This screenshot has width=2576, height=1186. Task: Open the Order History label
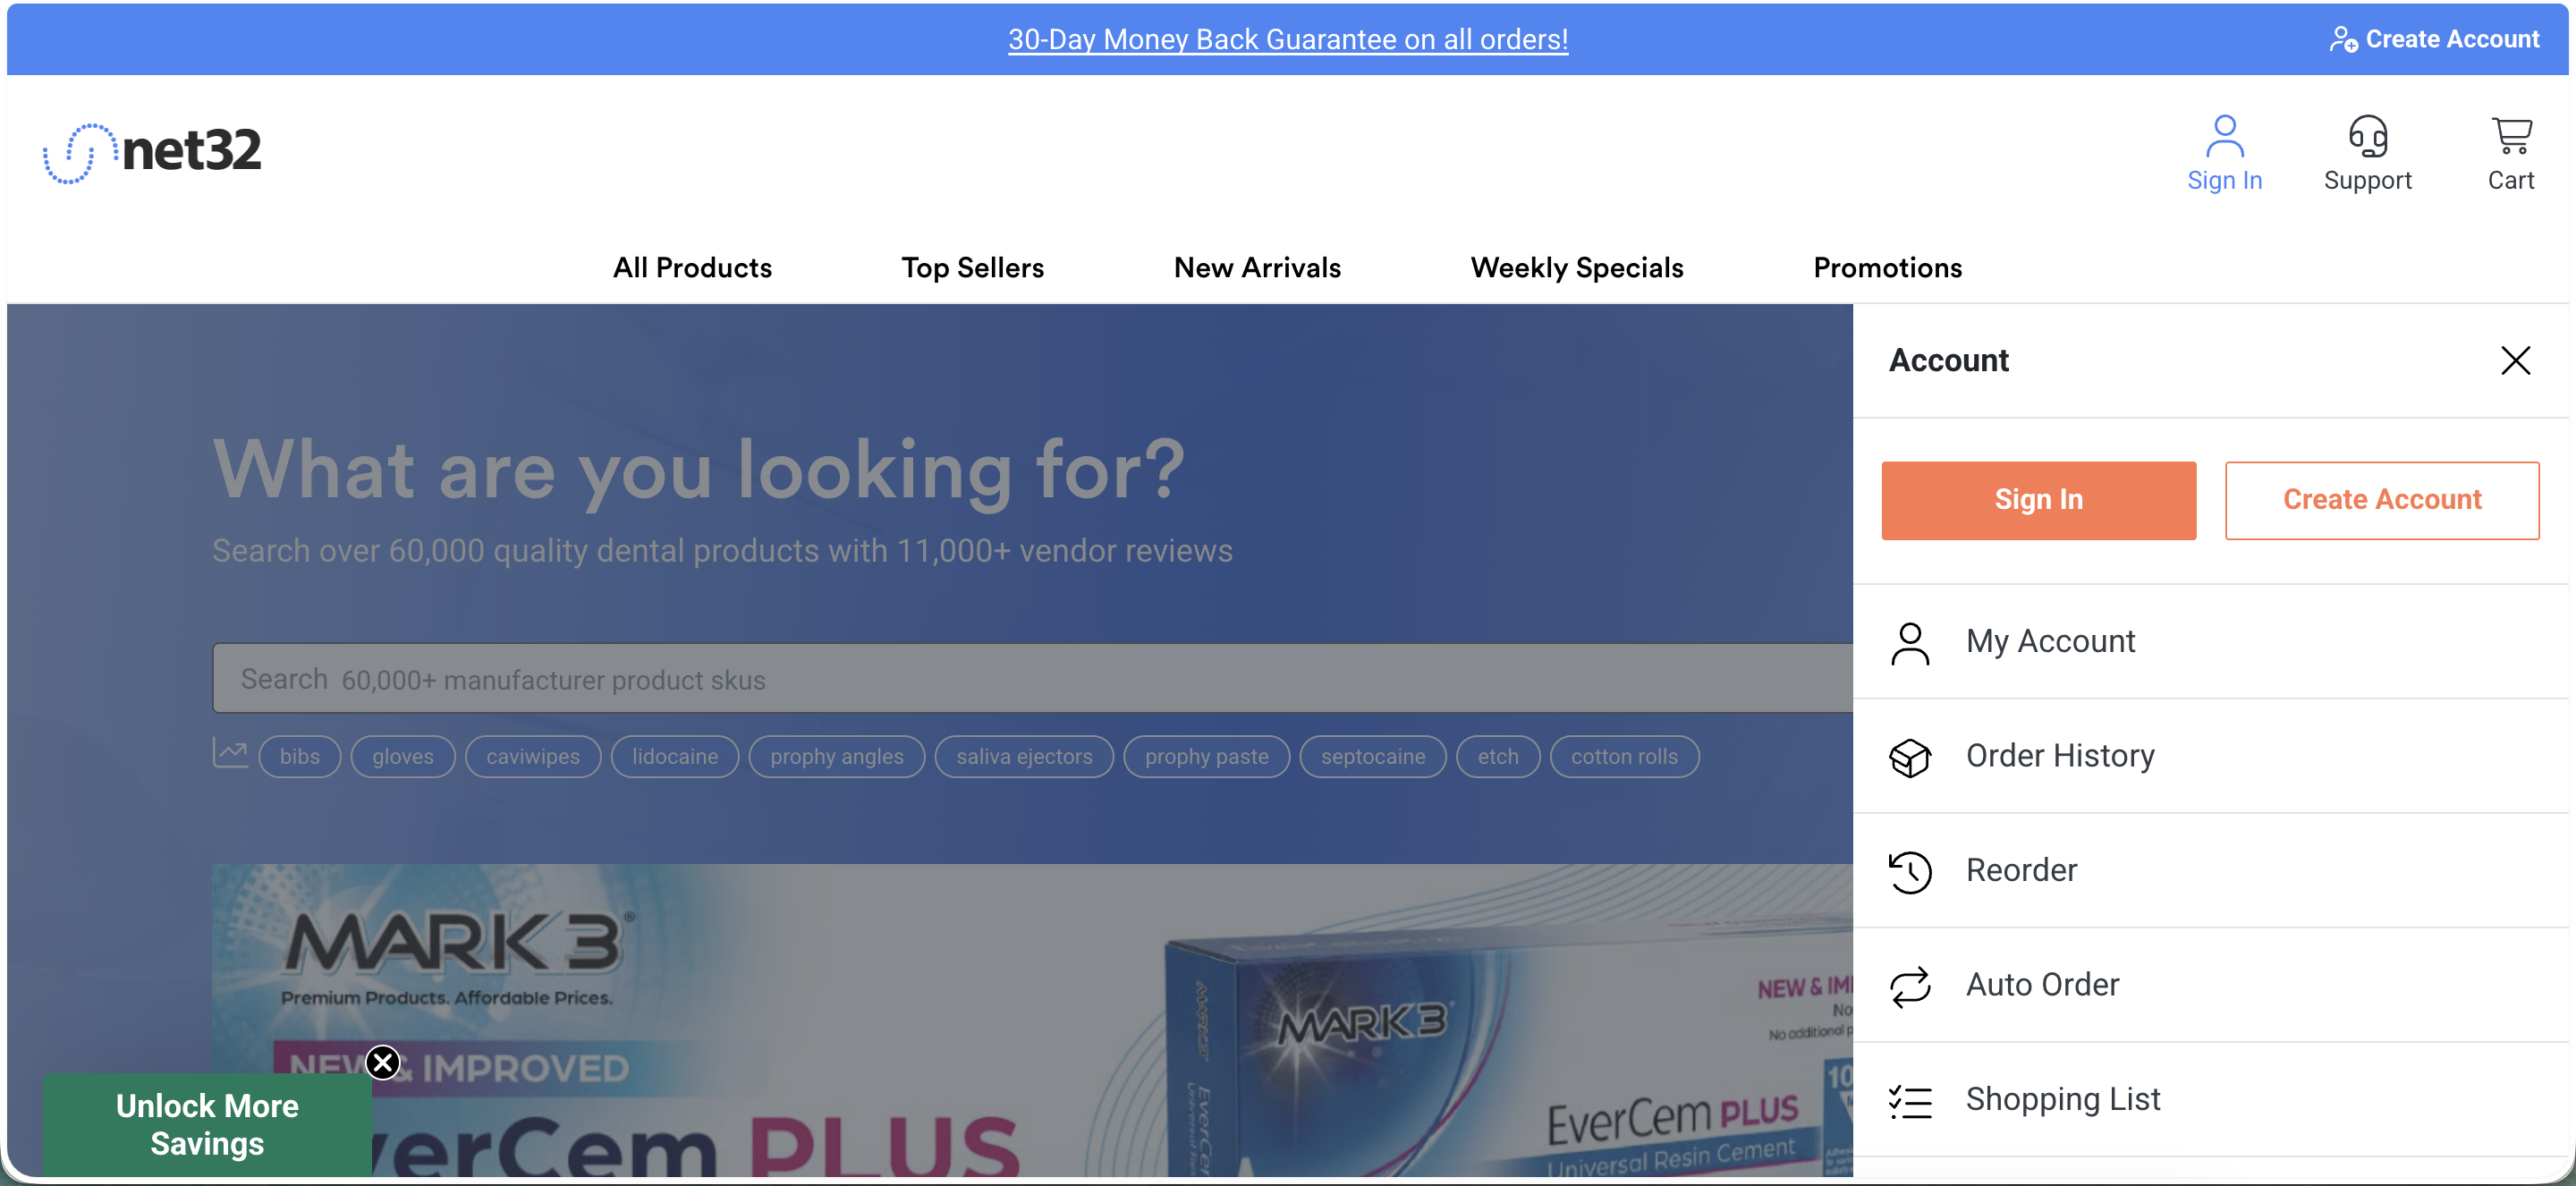click(x=2060, y=756)
